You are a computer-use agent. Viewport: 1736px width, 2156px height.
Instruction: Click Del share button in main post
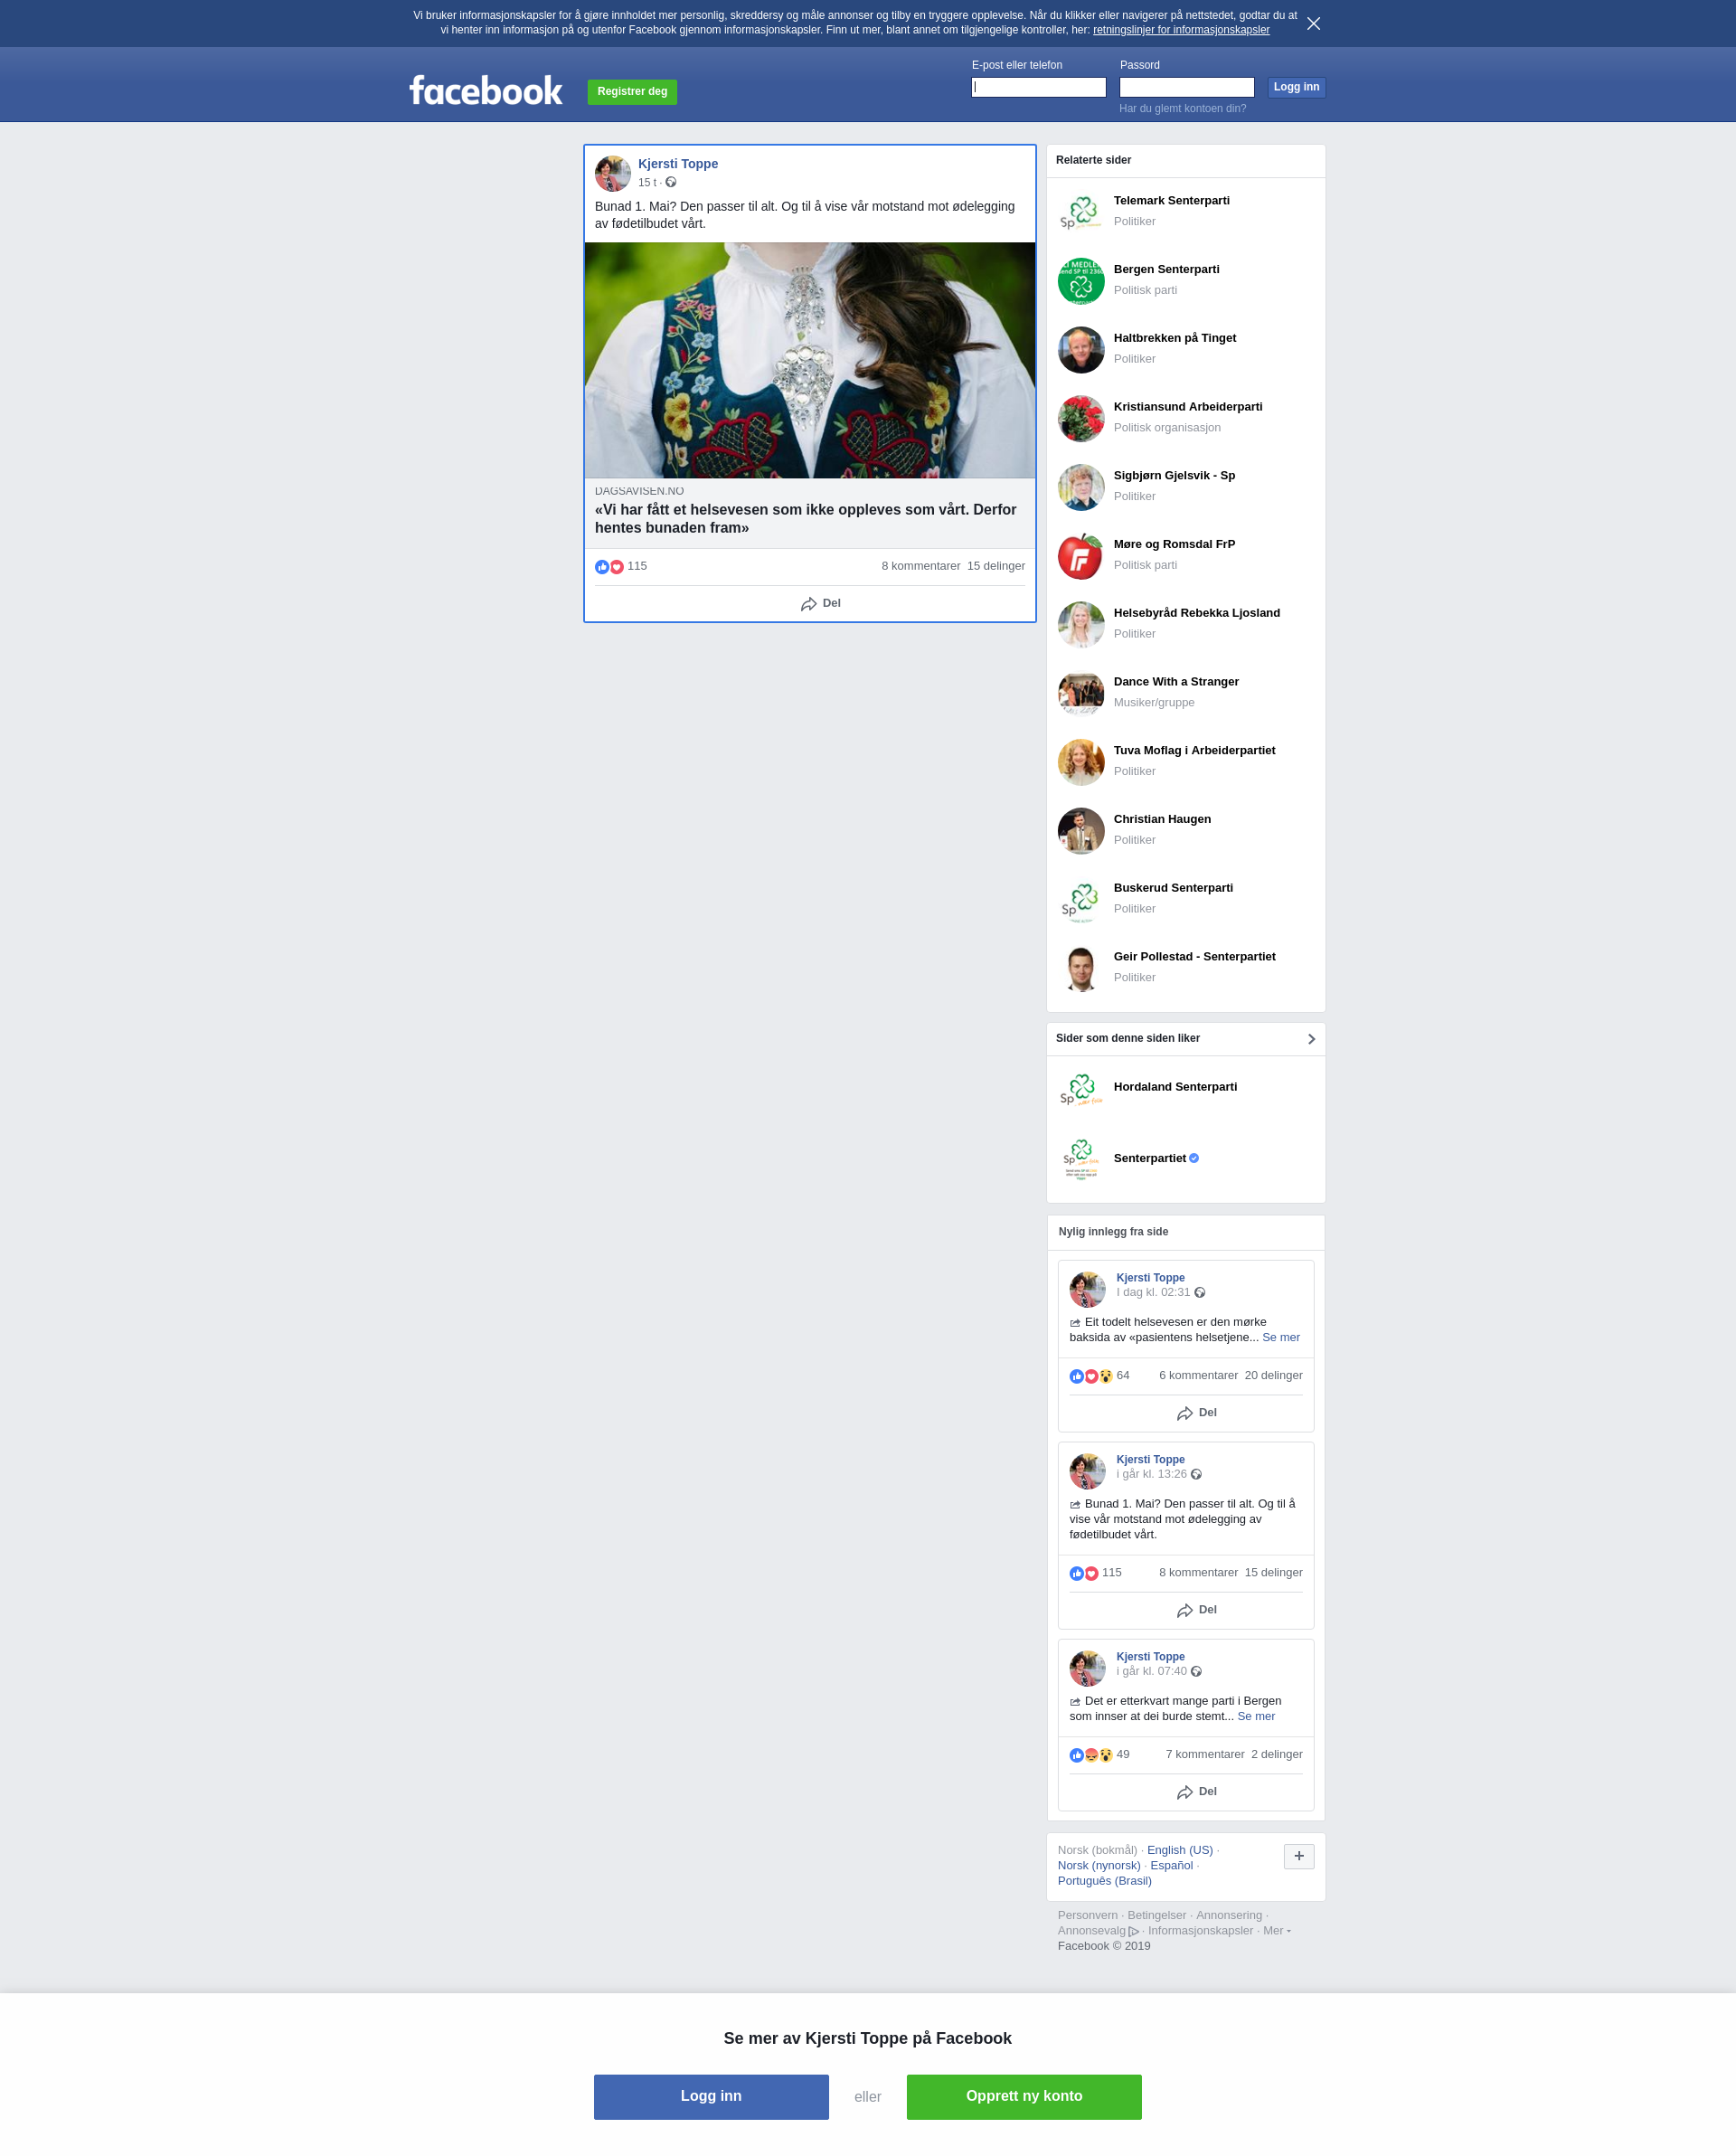tap(821, 604)
